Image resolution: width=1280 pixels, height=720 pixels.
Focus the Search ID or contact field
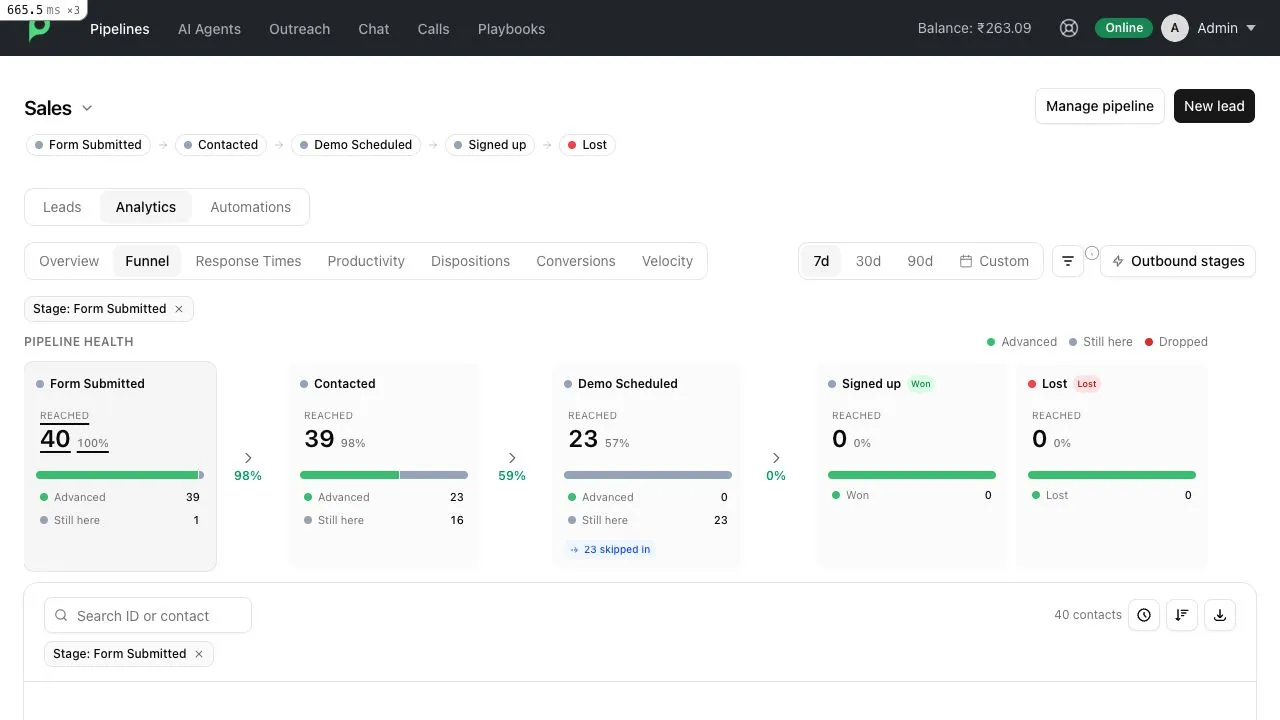point(148,615)
